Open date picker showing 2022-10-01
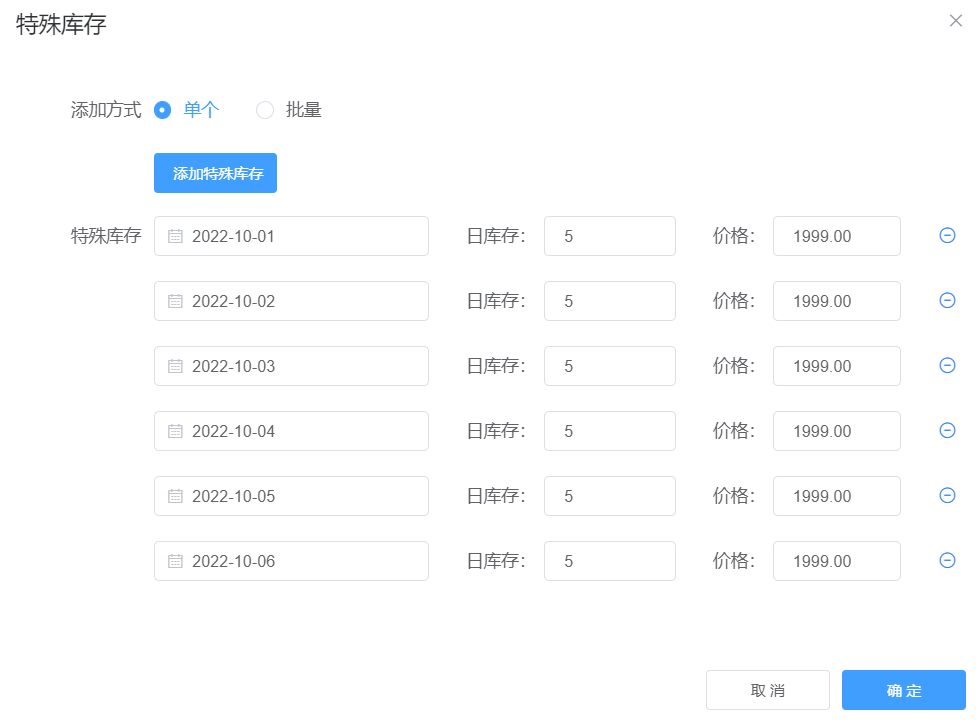The height and width of the screenshot is (723, 976). (x=291, y=236)
